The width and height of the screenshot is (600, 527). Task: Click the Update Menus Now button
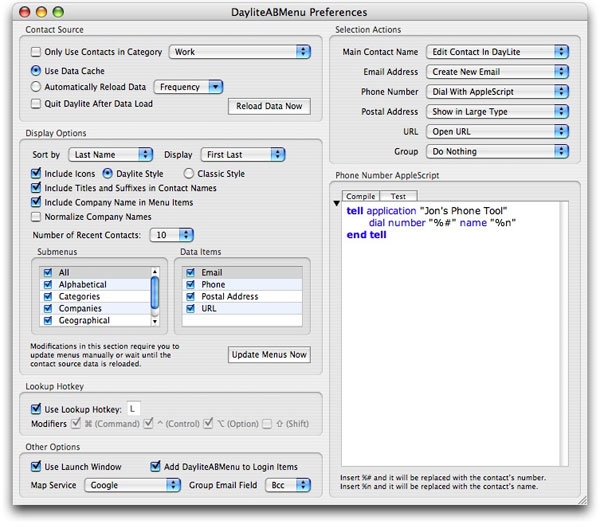269,355
